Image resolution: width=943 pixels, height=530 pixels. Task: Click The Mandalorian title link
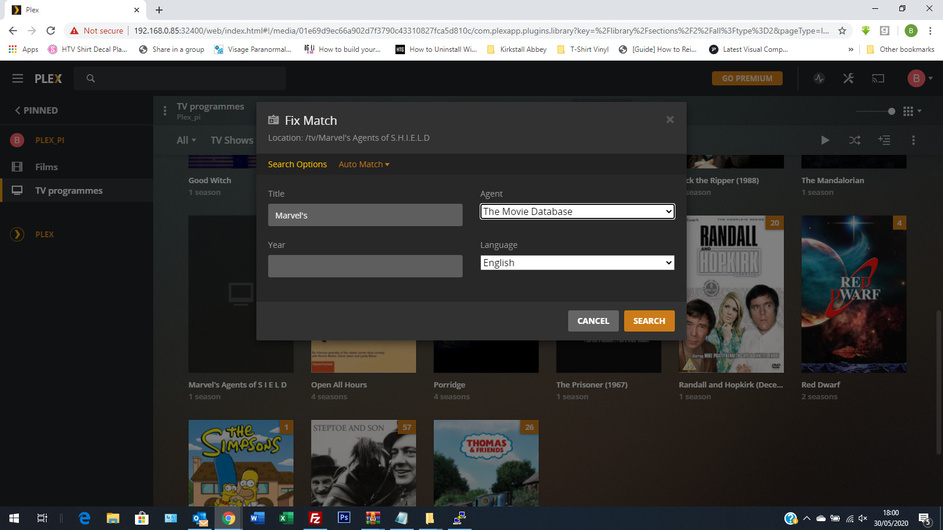tap(832, 180)
